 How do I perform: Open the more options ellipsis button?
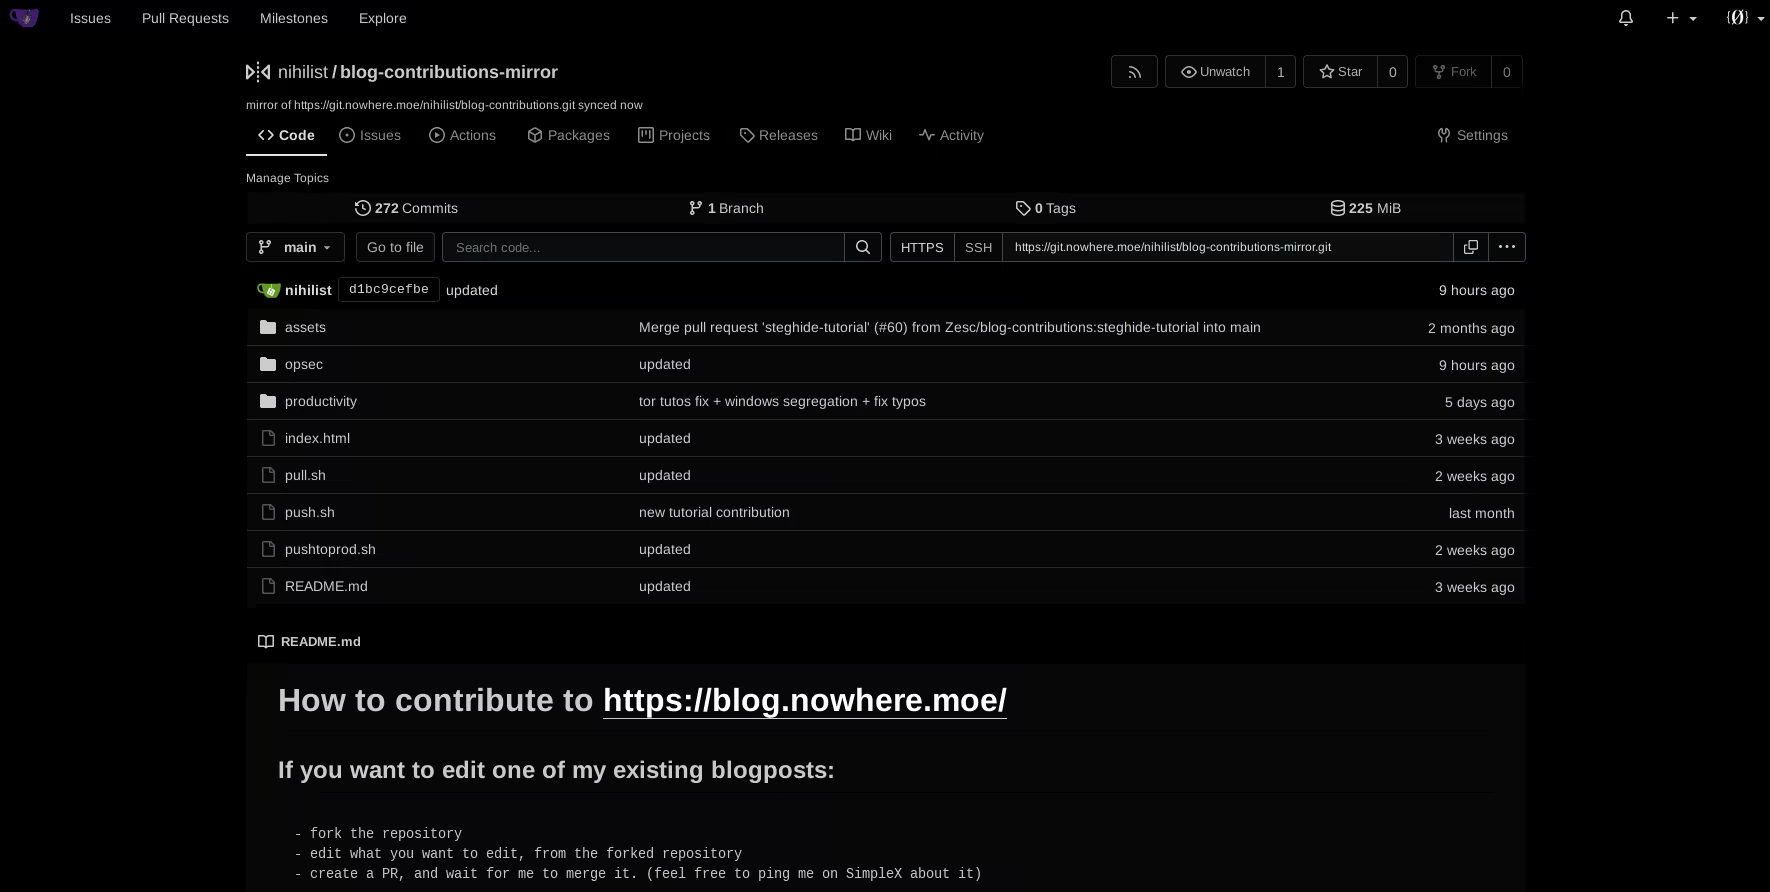click(x=1507, y=247)
